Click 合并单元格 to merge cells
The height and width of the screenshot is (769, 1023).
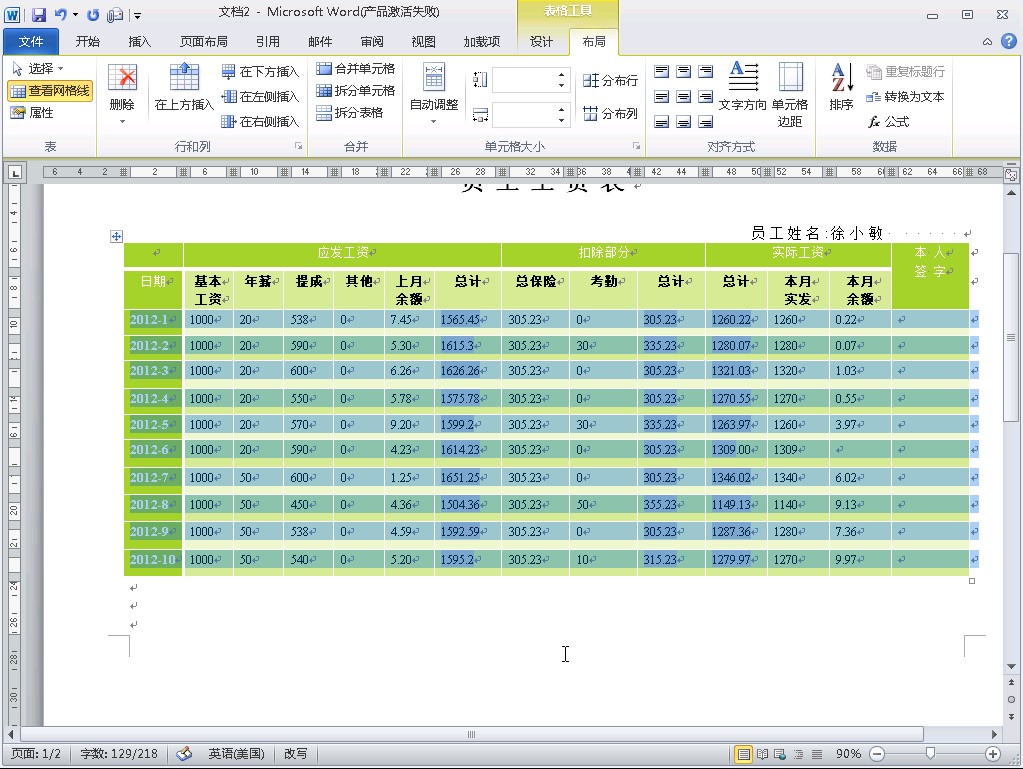(355, 69)
